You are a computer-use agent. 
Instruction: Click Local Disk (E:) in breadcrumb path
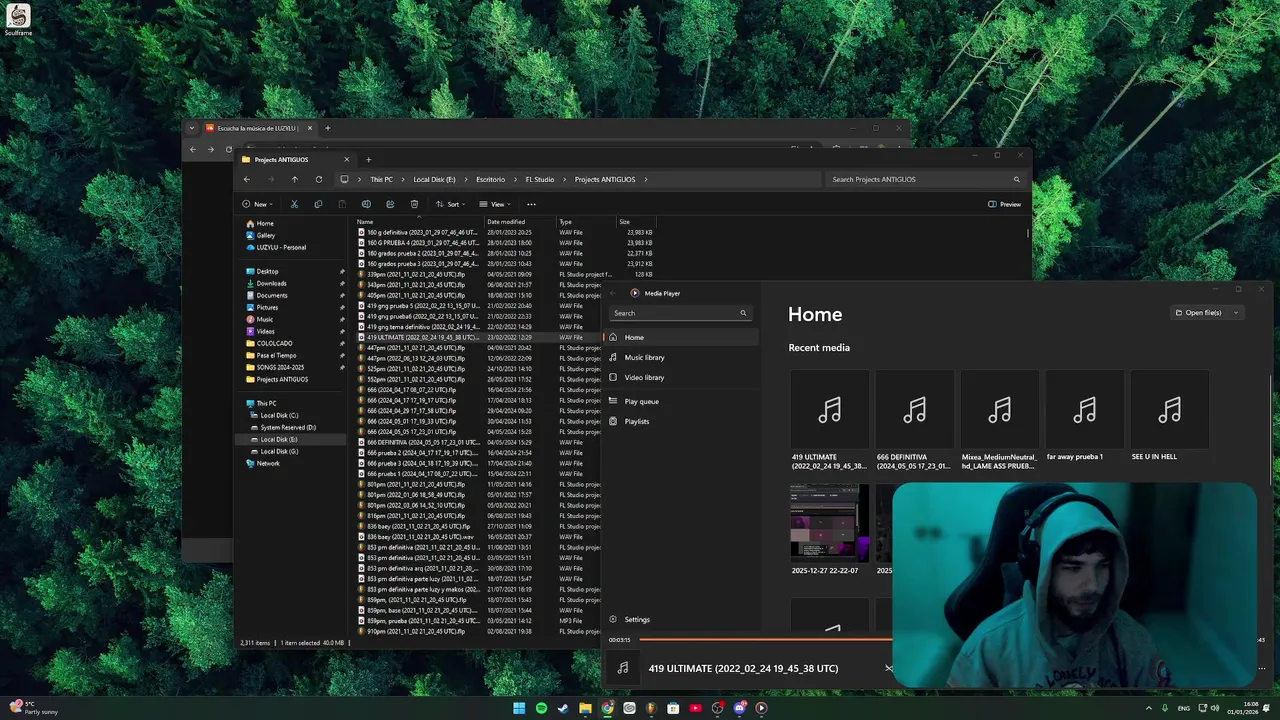(x=434, y=179)
